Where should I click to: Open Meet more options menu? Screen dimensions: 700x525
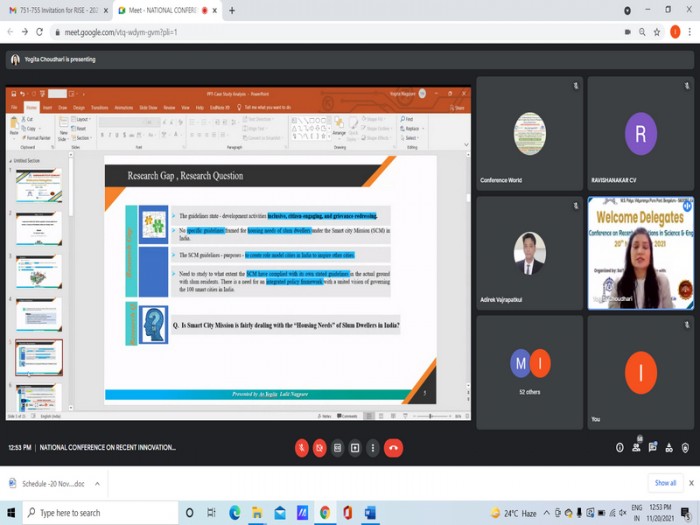click(372, 448)
